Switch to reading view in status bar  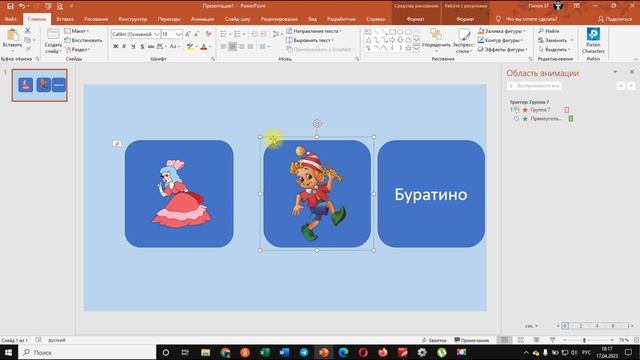click(x=536, y=340)
